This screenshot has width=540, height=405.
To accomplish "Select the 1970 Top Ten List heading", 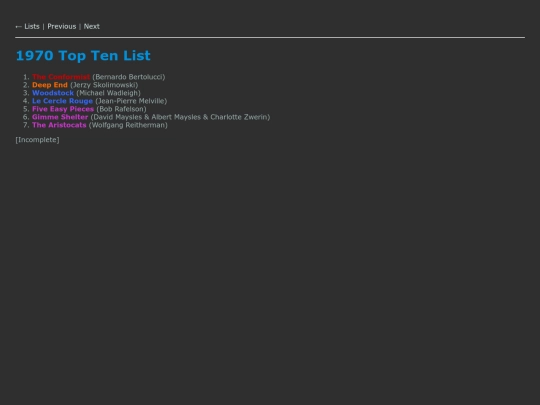I will (83, 55).
